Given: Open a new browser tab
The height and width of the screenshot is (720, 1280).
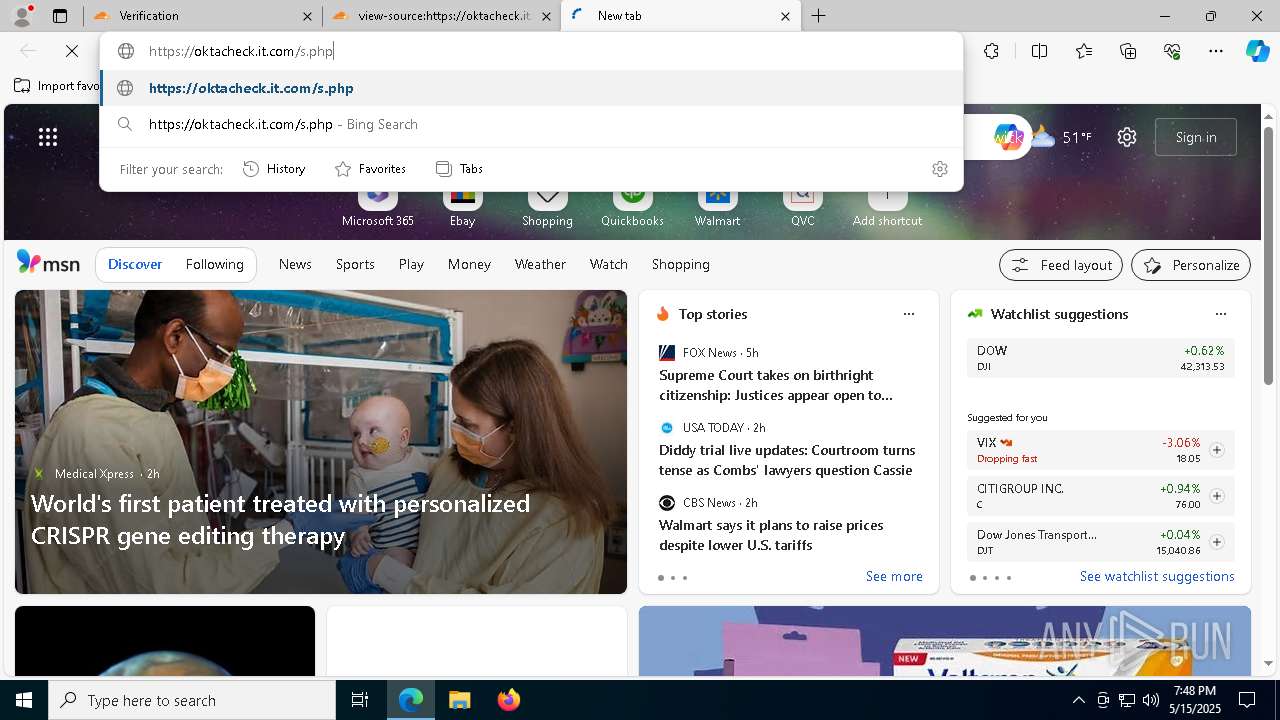Looking at the screenshot, I should 819,16.
